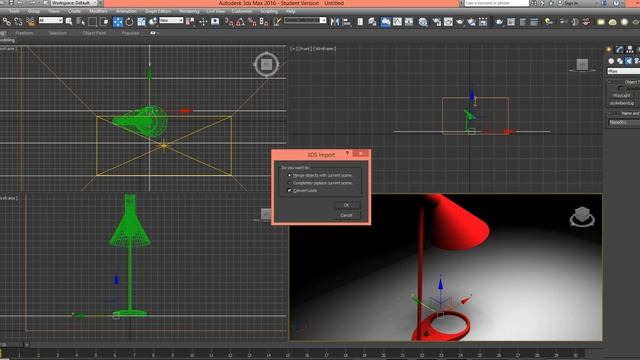This screenshot has height=360, width=640.
Task: Click OK in the 3DS Import dialog
Action: [346, 205]
